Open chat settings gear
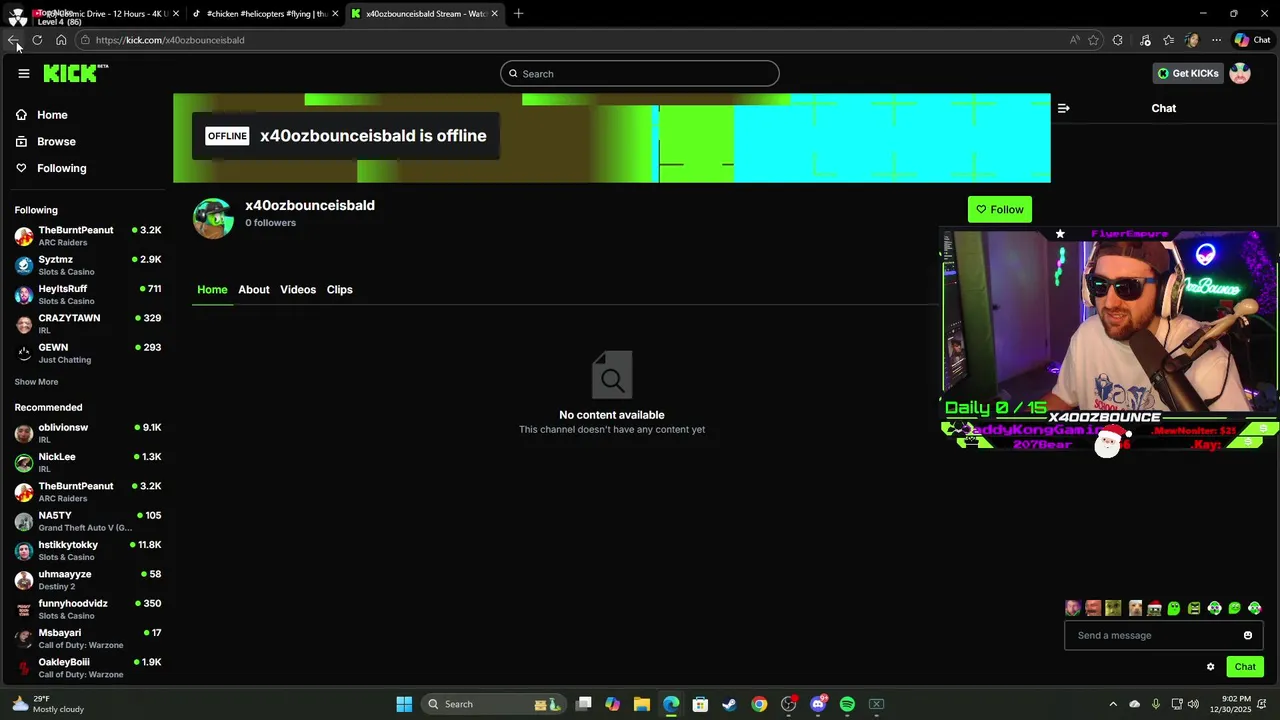The image size is (1280, 720). [x=1210, y=667]
